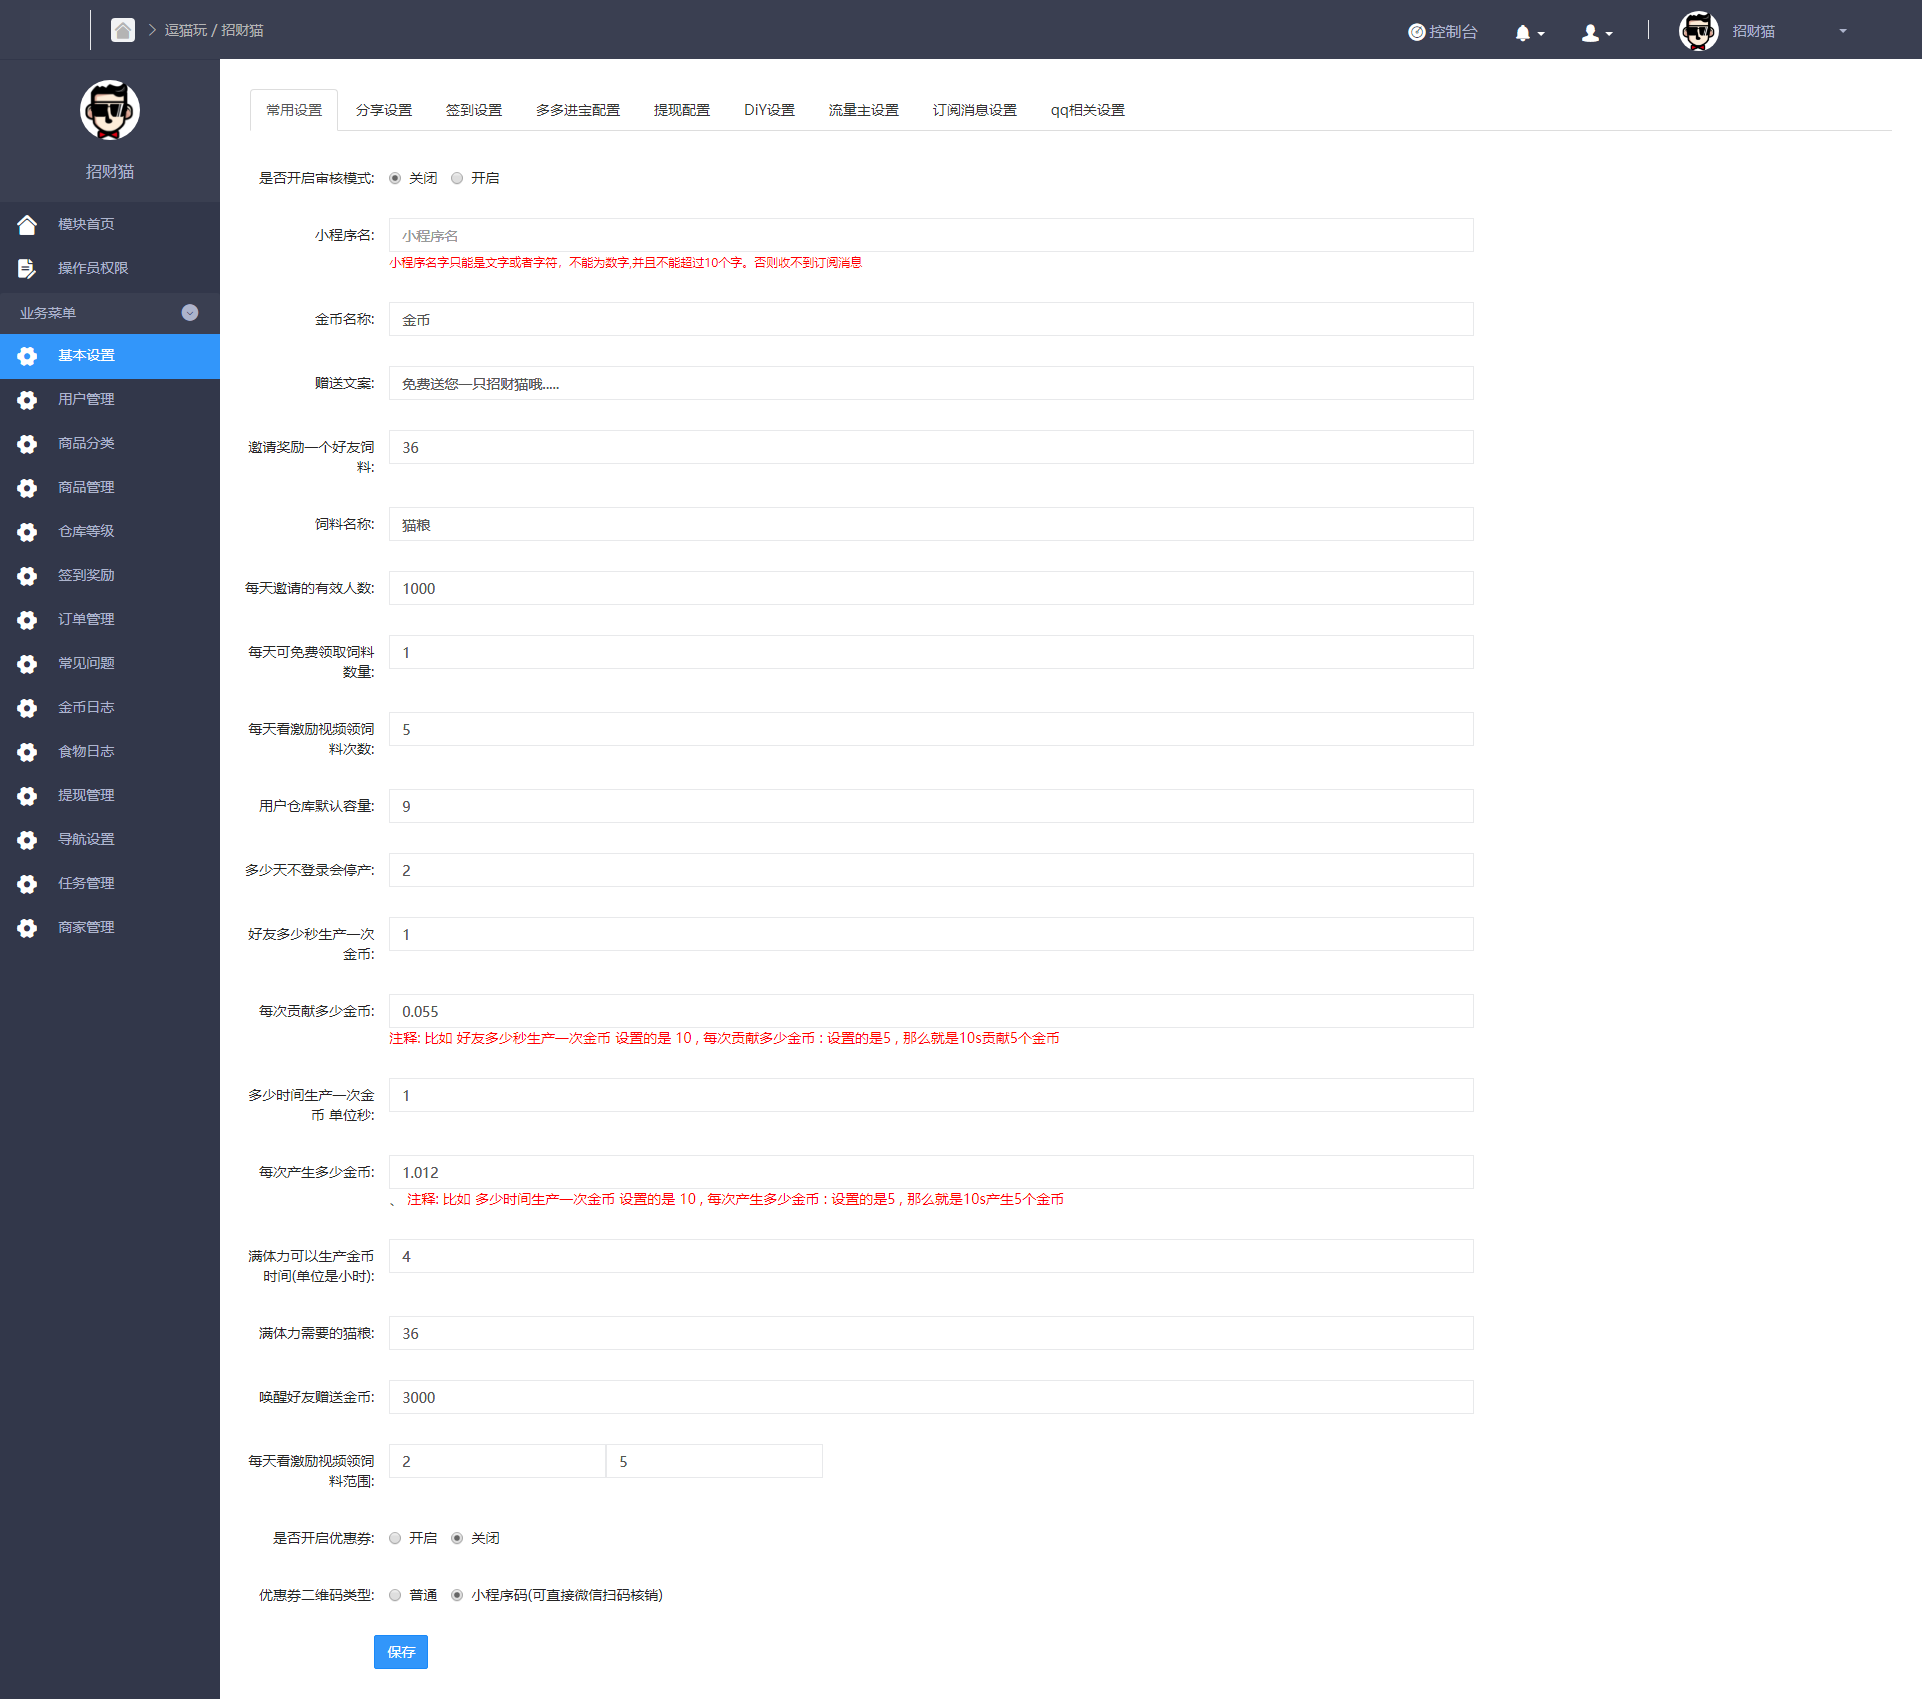
Task: Expand the 招财猫 profile dropdown arrow
Action: [x=1842, y=31]
